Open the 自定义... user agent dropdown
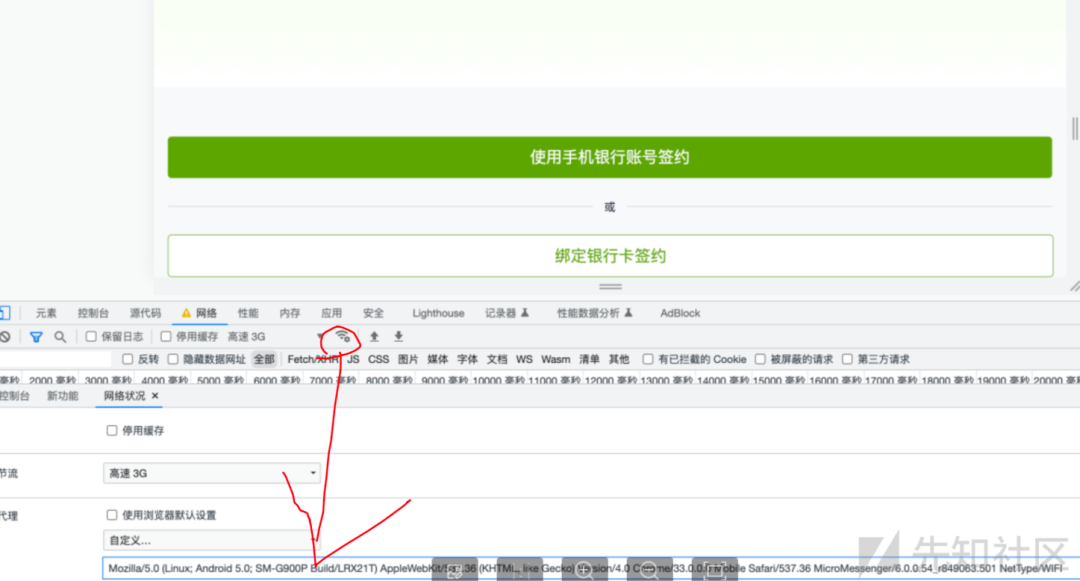This screenshot has width=1080, height=581. click(211, 540)
